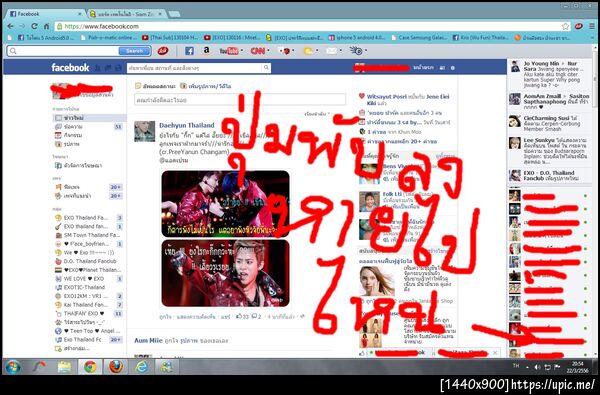Click the magnifier in Facebook search box
The width and height of the screenshot is (600, 395).
(x=266, y=68)
